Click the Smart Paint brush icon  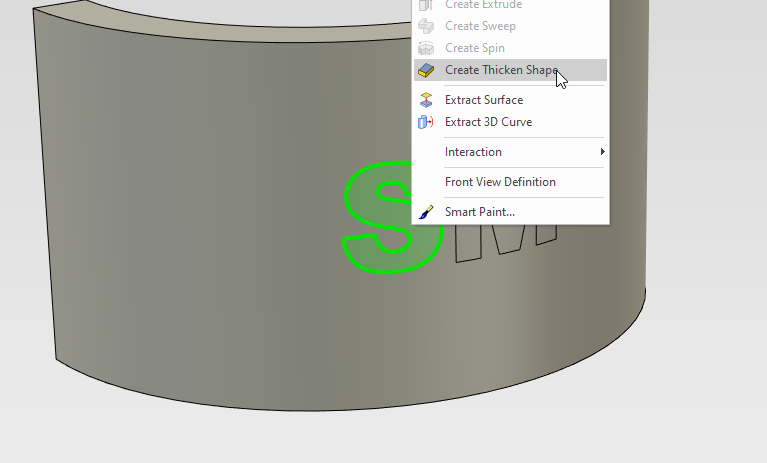pyautogui.click(x=426, y=212)
